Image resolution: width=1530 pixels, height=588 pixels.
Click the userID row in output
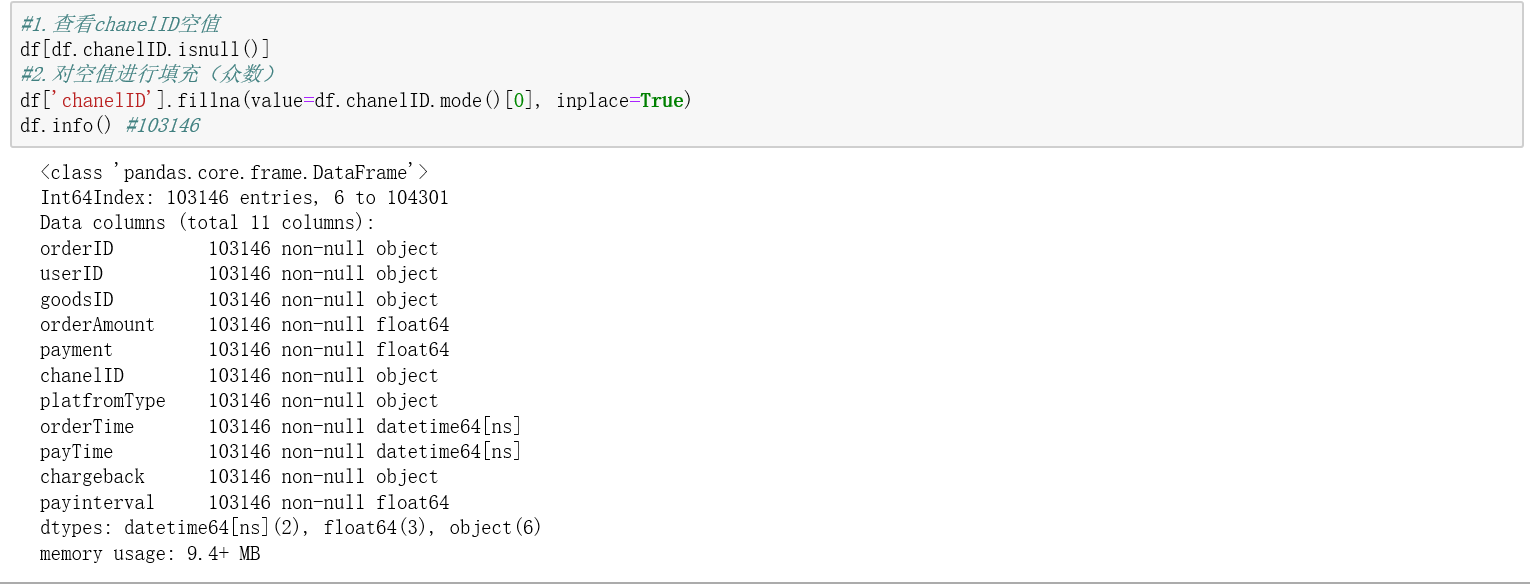point(239,274)
